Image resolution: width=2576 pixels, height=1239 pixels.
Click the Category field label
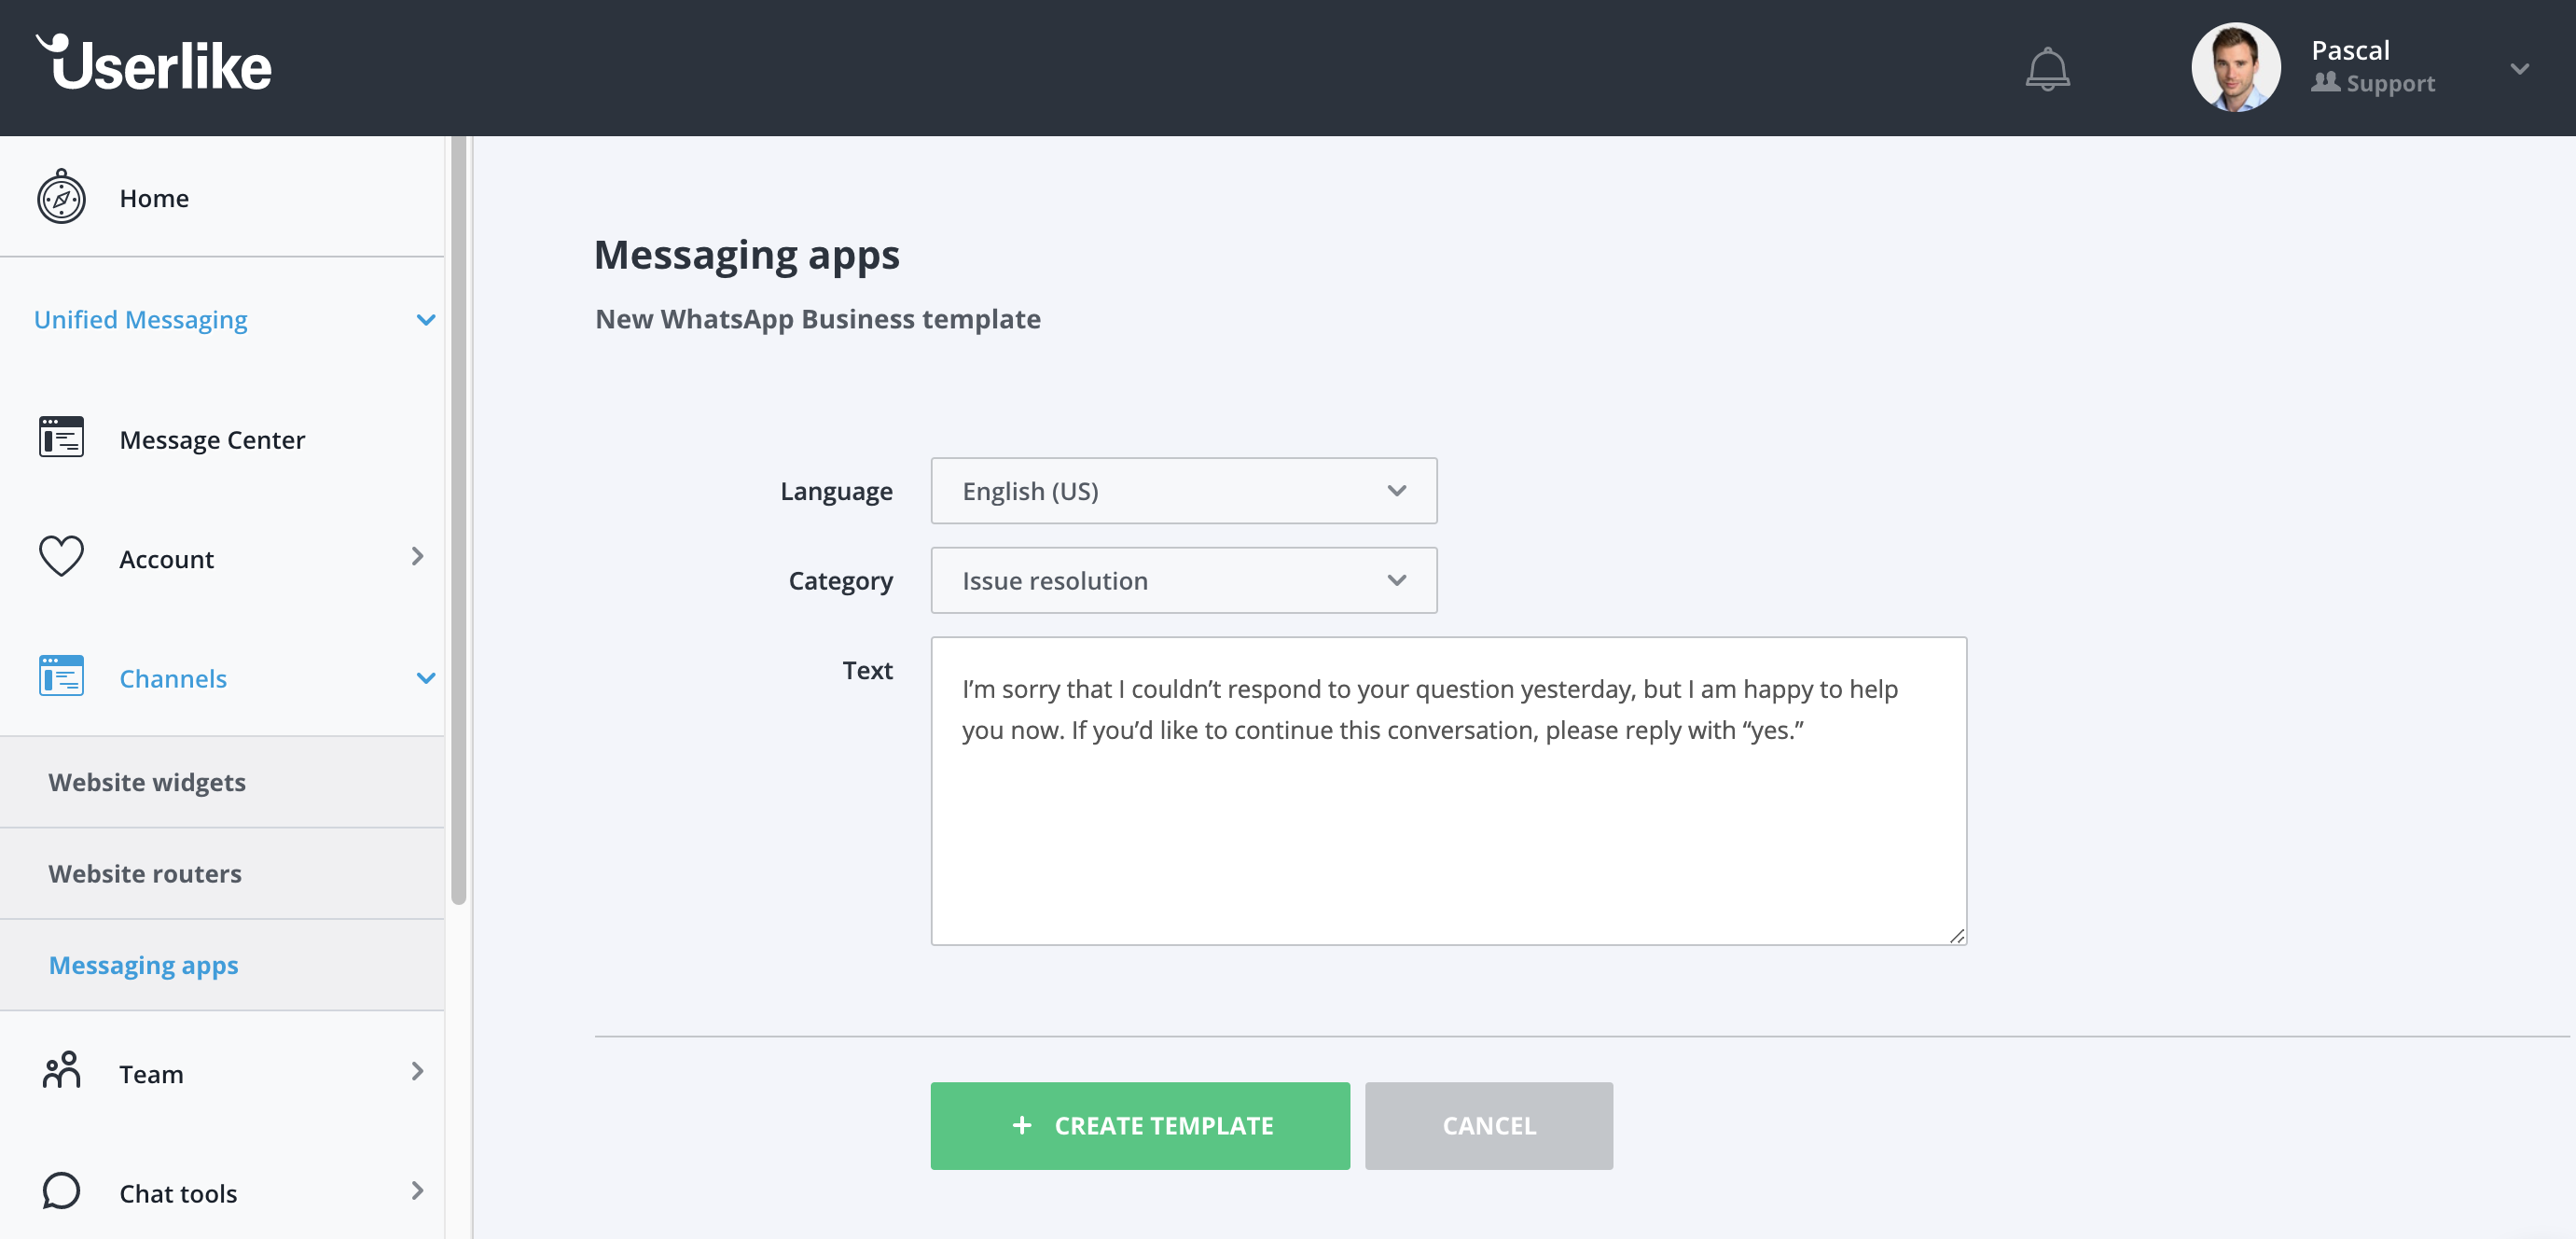(840, 581)
